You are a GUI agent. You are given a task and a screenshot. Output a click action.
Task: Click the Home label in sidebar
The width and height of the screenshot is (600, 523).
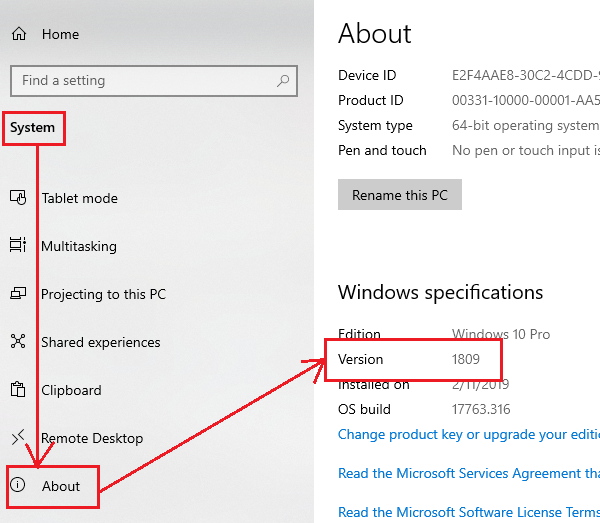point(60,34)
